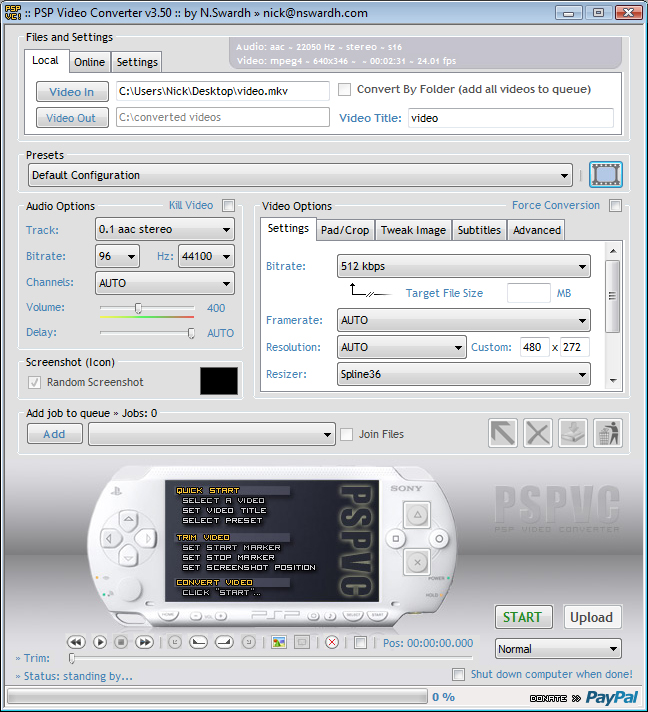
Task: Click the arrow icon in the queue panel
Action: [x=503, y=433]
